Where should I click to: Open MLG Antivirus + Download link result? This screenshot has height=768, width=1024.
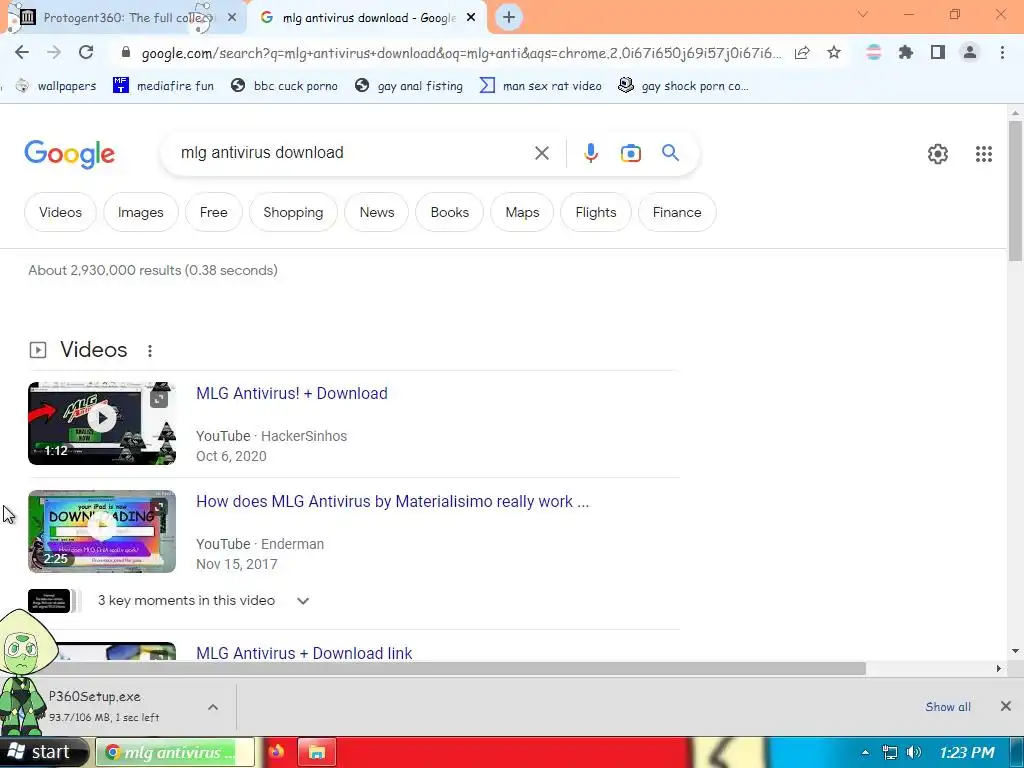point(304,652)
